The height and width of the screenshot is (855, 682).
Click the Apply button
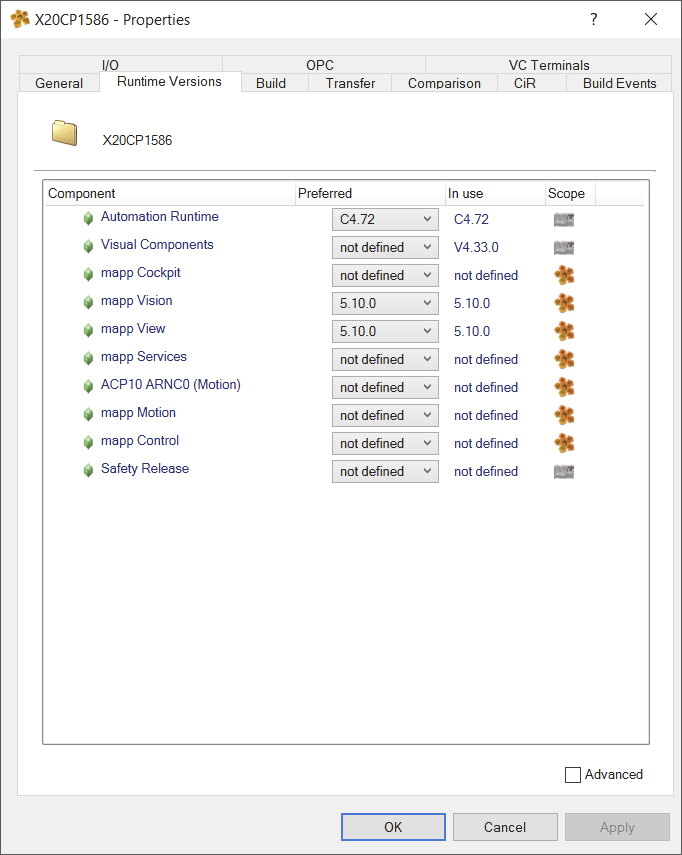(x=617, y=827)
